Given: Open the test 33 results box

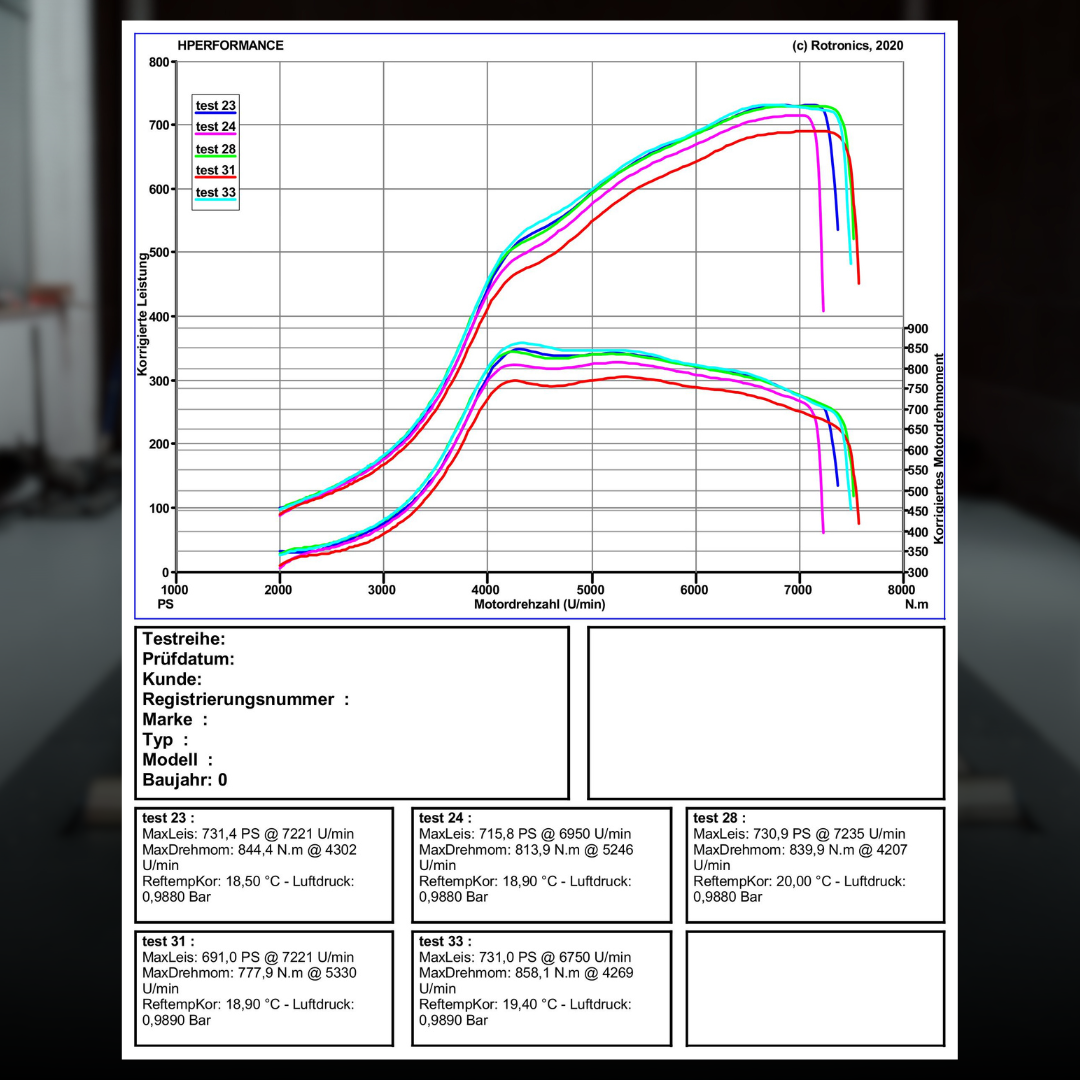Looking at the screenshot, I should [540, 988].
